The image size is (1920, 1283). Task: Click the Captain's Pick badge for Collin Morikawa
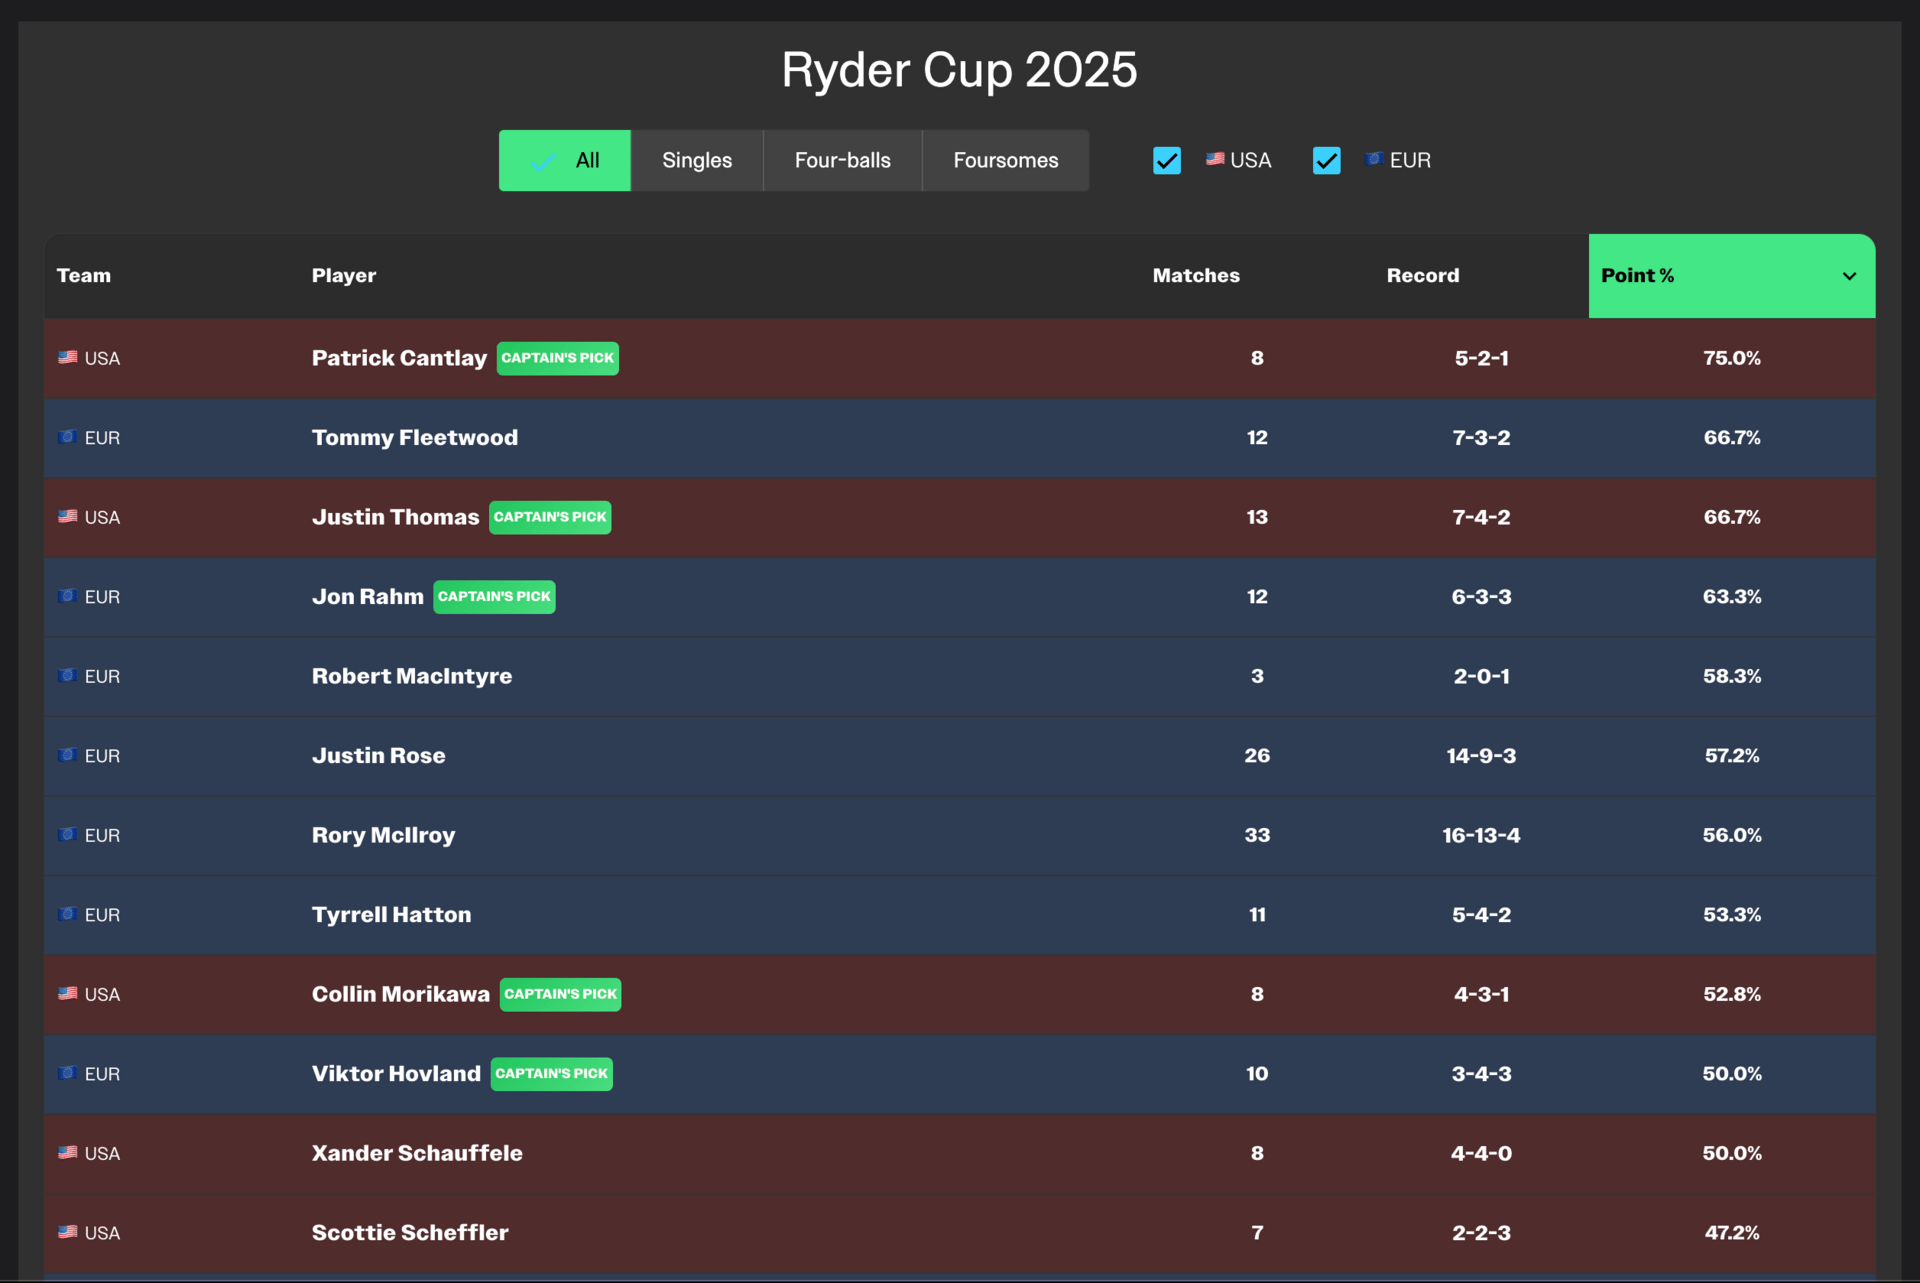(x=560, y=994)
